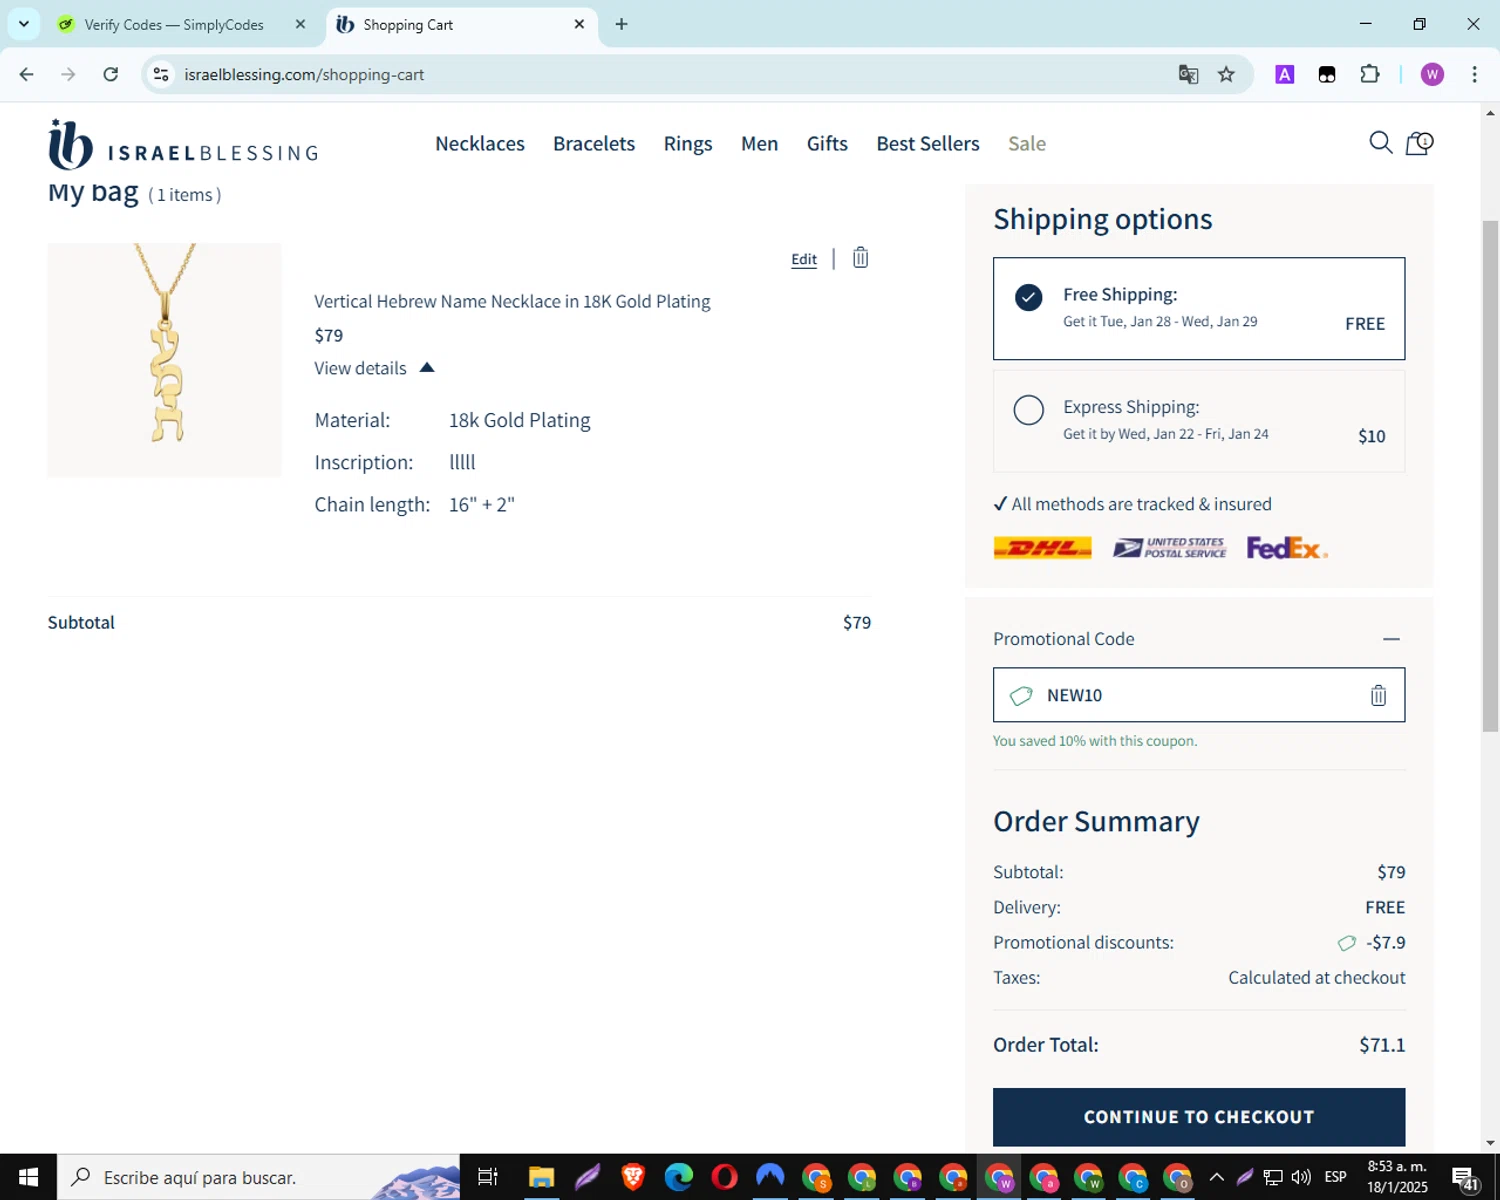
Task: Select the Express Shipping radio button
Action: 1028,410
